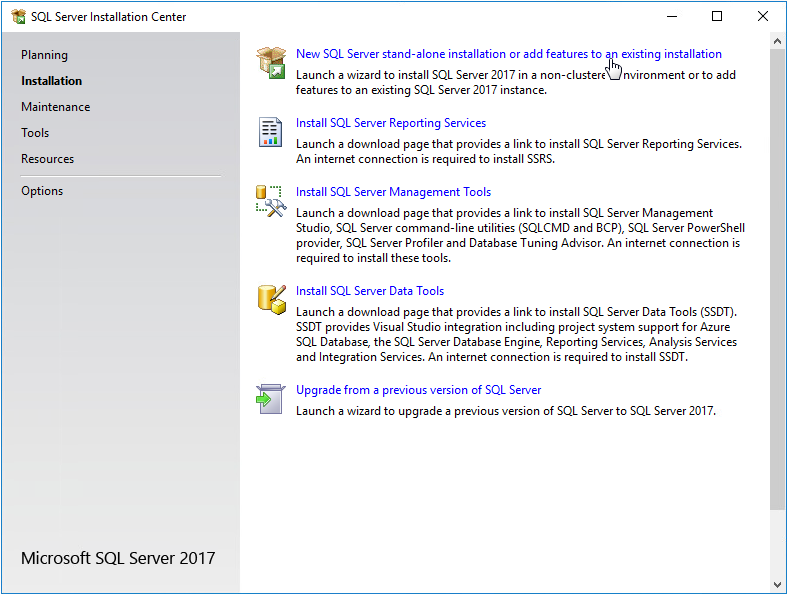The width and height of the screenshot is (789, 595).
Task: Open the Options section
Action: [42, 191]
